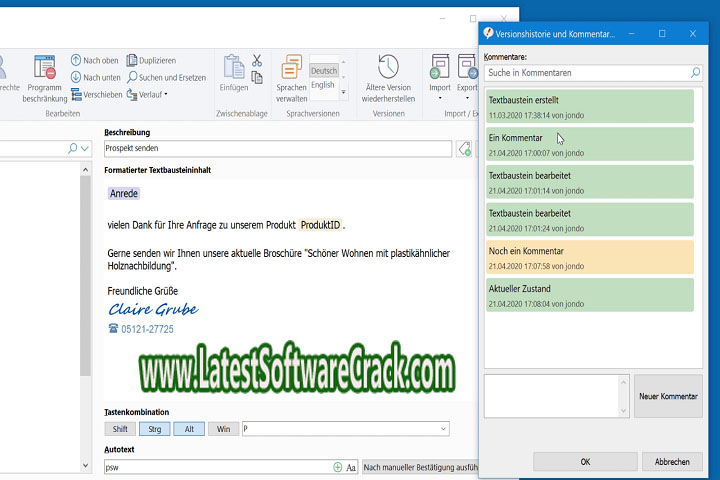
Task: Click the Verschieben ribbon command
Action: click(x=96, y=94)
